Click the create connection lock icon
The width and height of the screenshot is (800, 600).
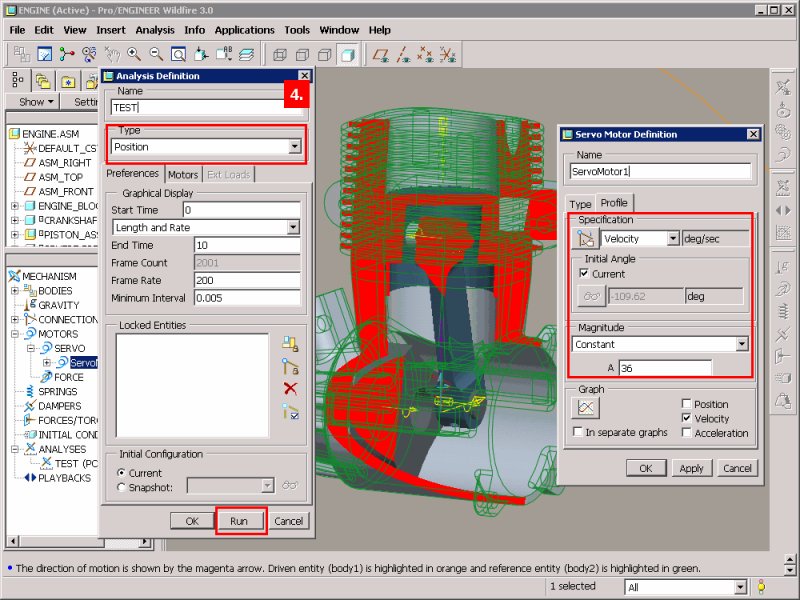tap(290, 366)
